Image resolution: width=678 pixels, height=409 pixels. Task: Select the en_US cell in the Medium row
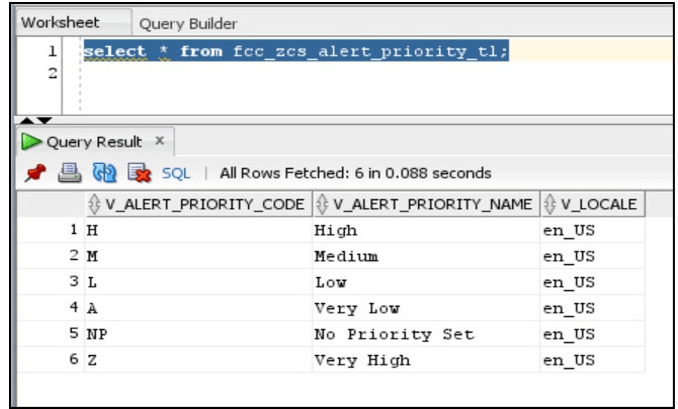click(592, 256)
